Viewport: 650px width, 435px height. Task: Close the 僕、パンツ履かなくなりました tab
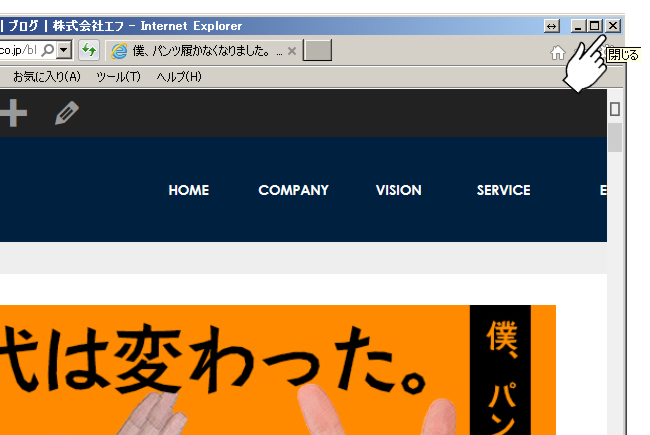coord(292,51)
